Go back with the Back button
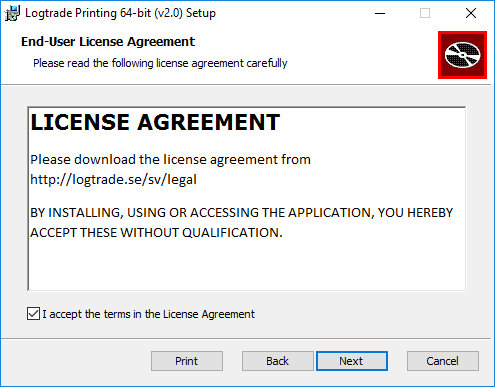 [x=278, y=361]
